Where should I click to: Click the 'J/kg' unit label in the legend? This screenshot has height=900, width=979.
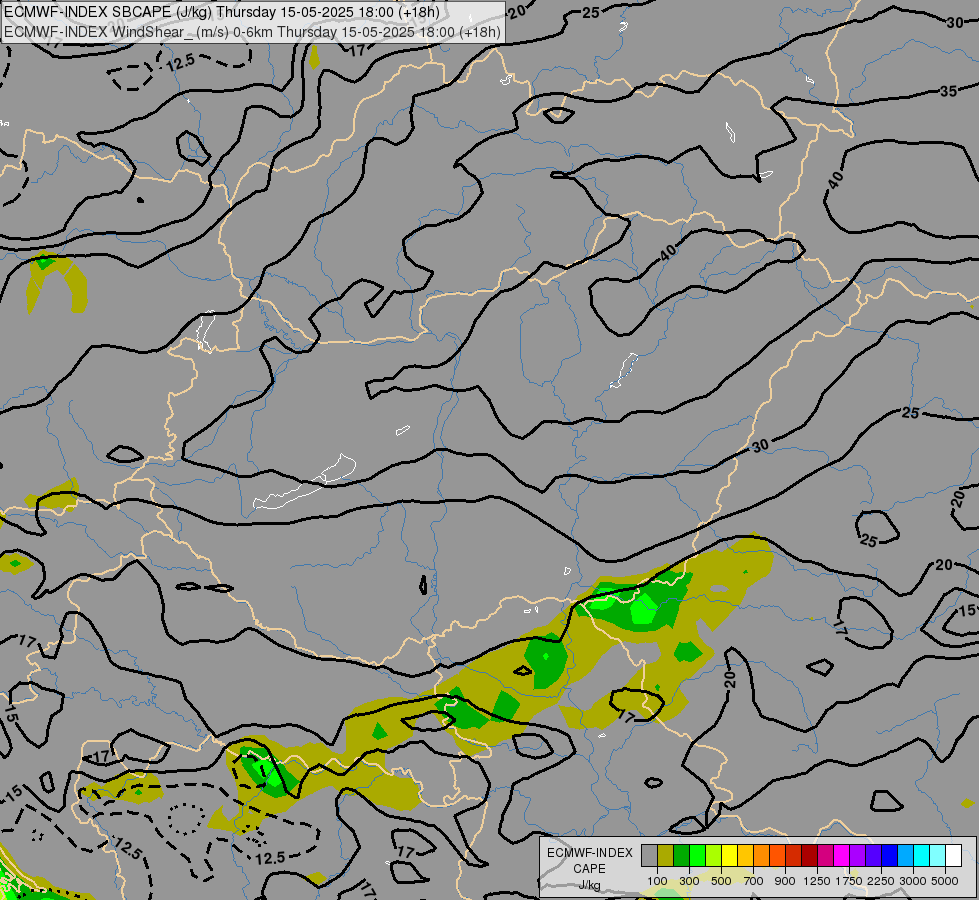click(x=589, y=886)
